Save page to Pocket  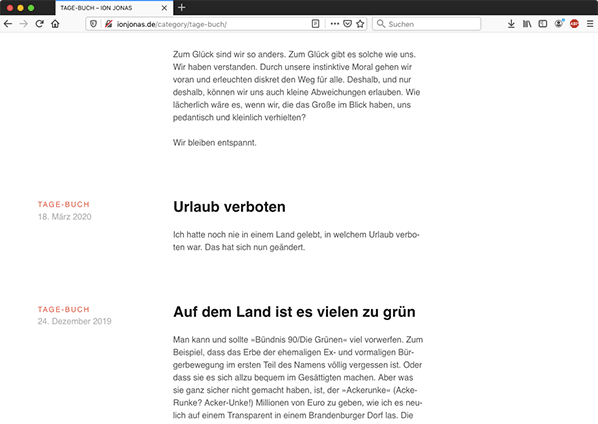347,24
